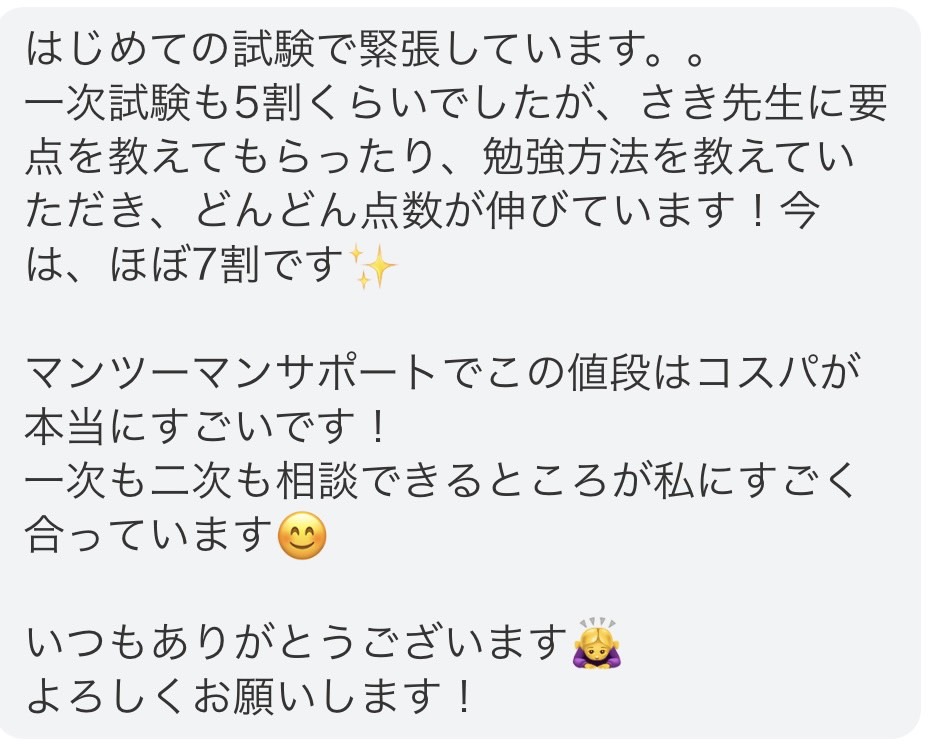Image resolution: width=929 pixels, height=755 pixels.
Task: Click the phrase 一次試験も5割くらいでしたが
Action: coord(302,103)
